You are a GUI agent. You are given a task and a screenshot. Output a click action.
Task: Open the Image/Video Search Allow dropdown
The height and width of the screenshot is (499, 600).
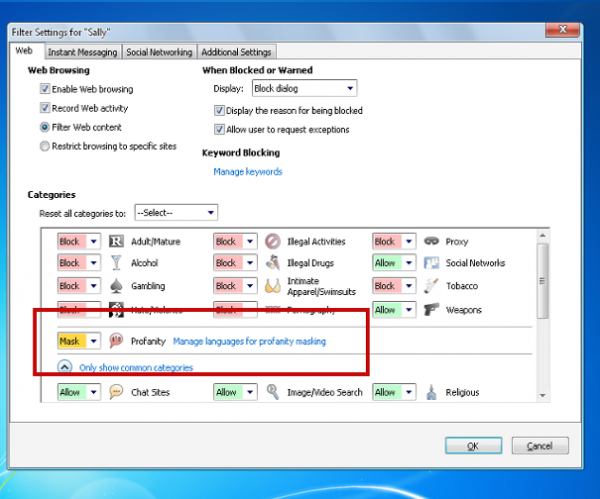point(235,392)
